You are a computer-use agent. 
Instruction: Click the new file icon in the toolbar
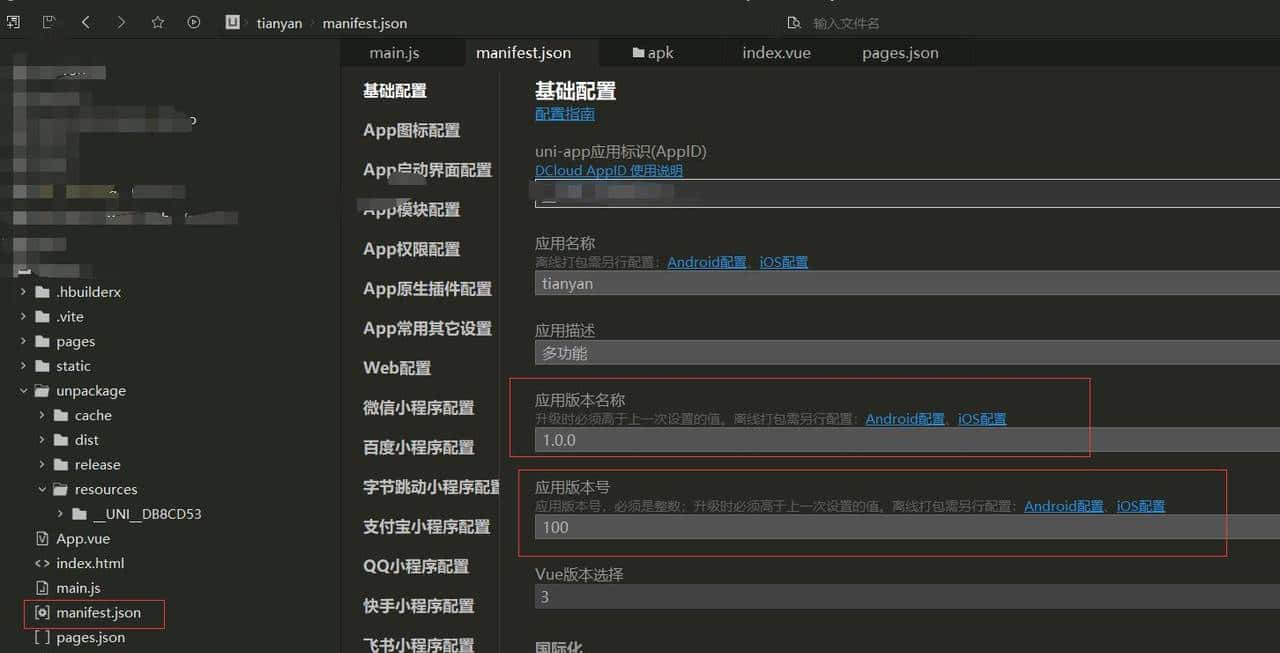12,22
